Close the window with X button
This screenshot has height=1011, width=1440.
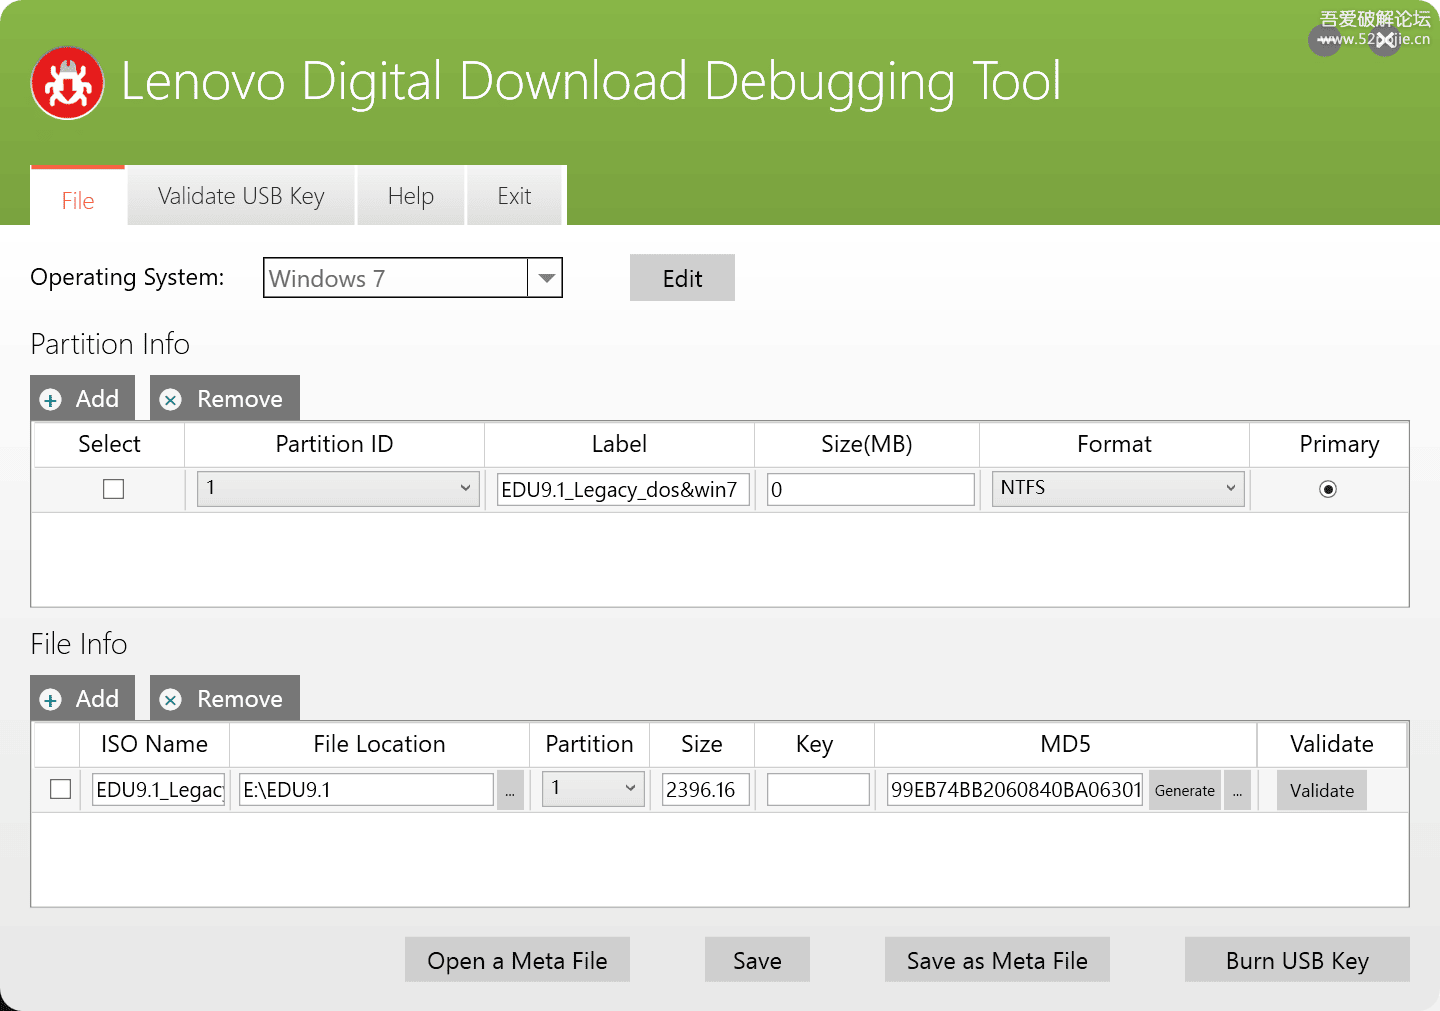coord(1385,40)
